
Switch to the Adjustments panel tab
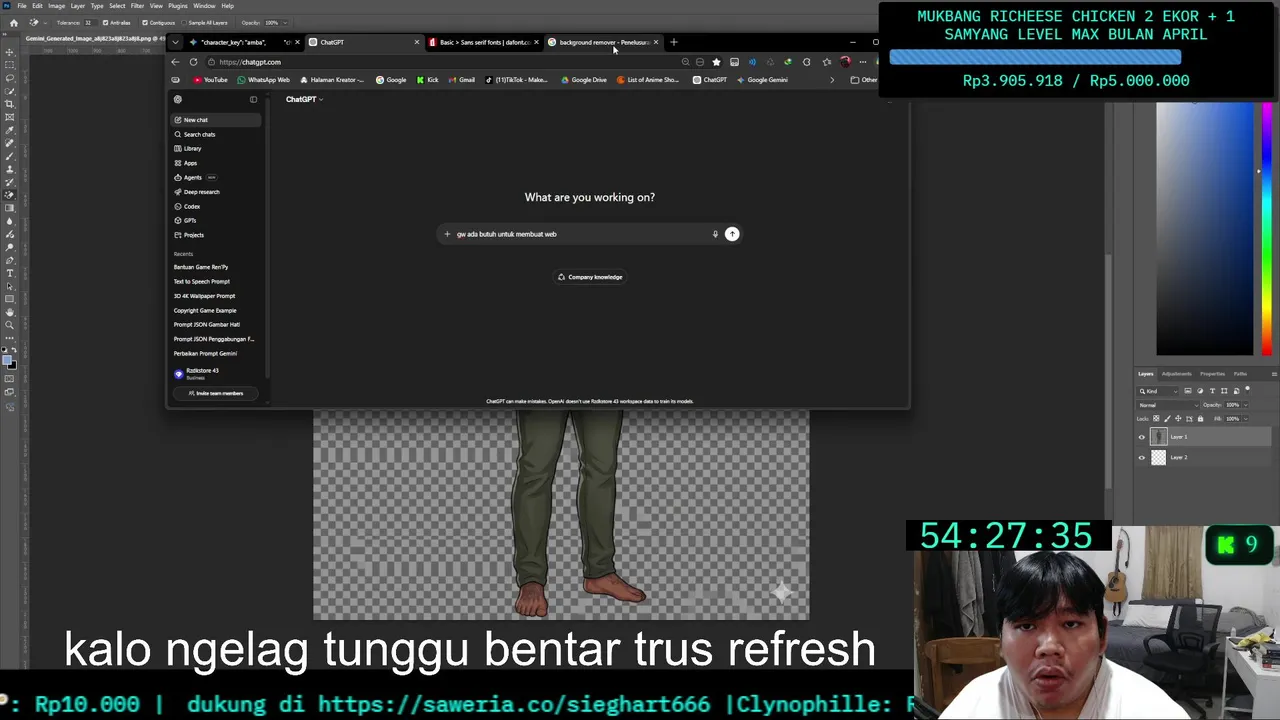coord(1177,374)
